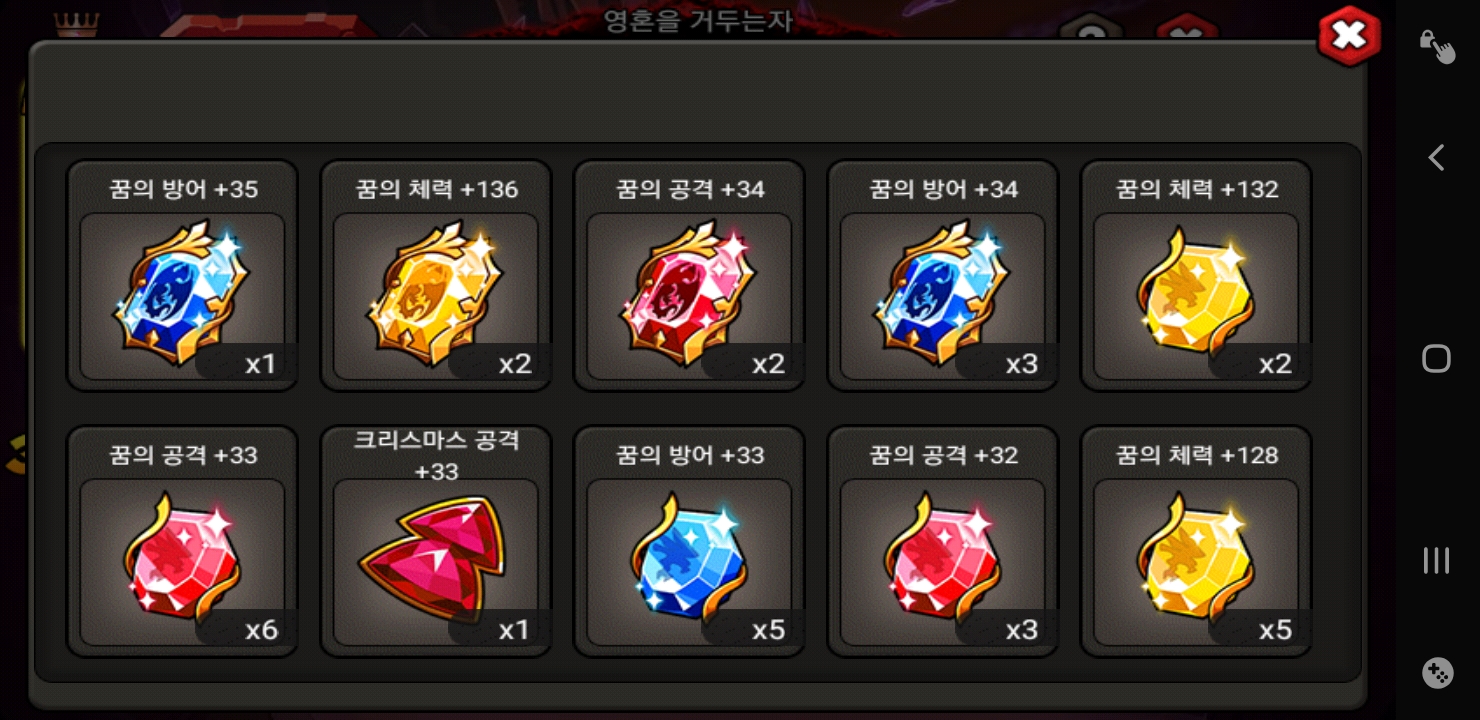Select the yellow 꿈의 체력 +132 gem
The height and width of the screenshot is (720, 1480).
point(1196,296)
